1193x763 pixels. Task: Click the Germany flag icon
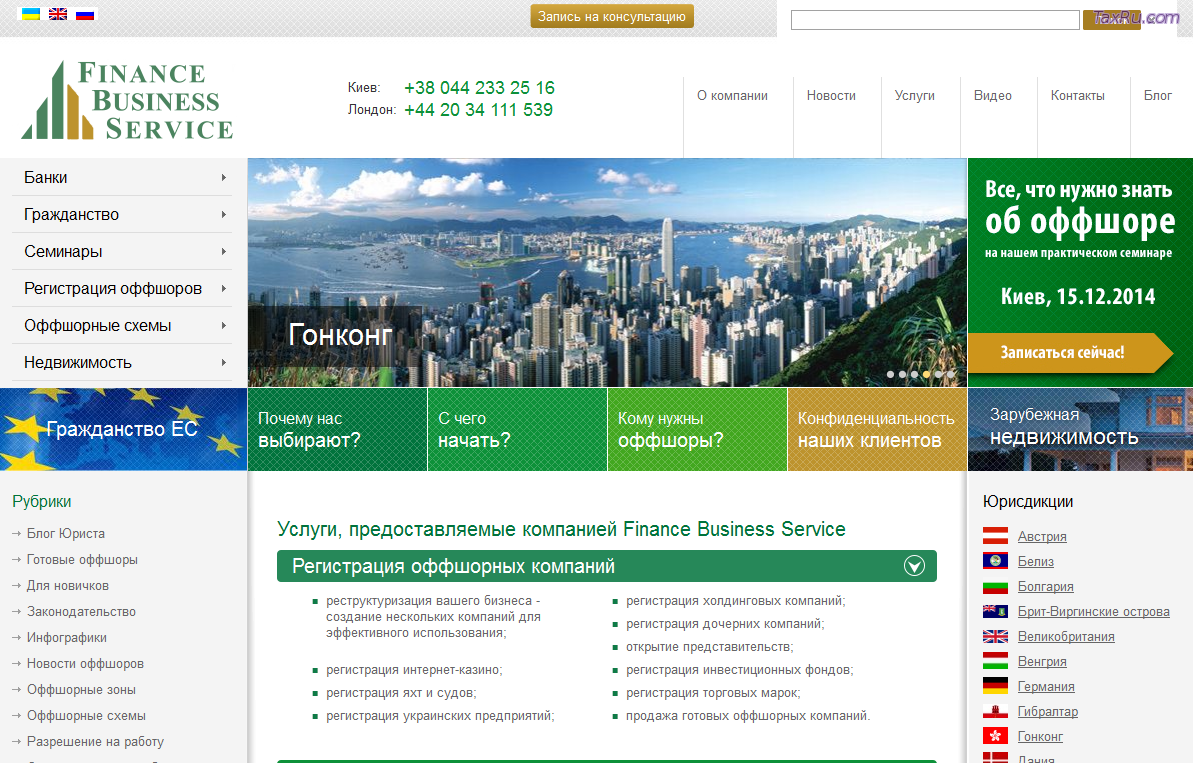coord(995,686)
